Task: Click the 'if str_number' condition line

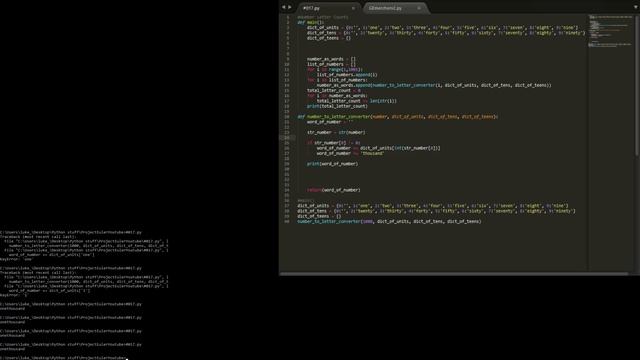Action: pyautogui.click(x=333, y=143)
